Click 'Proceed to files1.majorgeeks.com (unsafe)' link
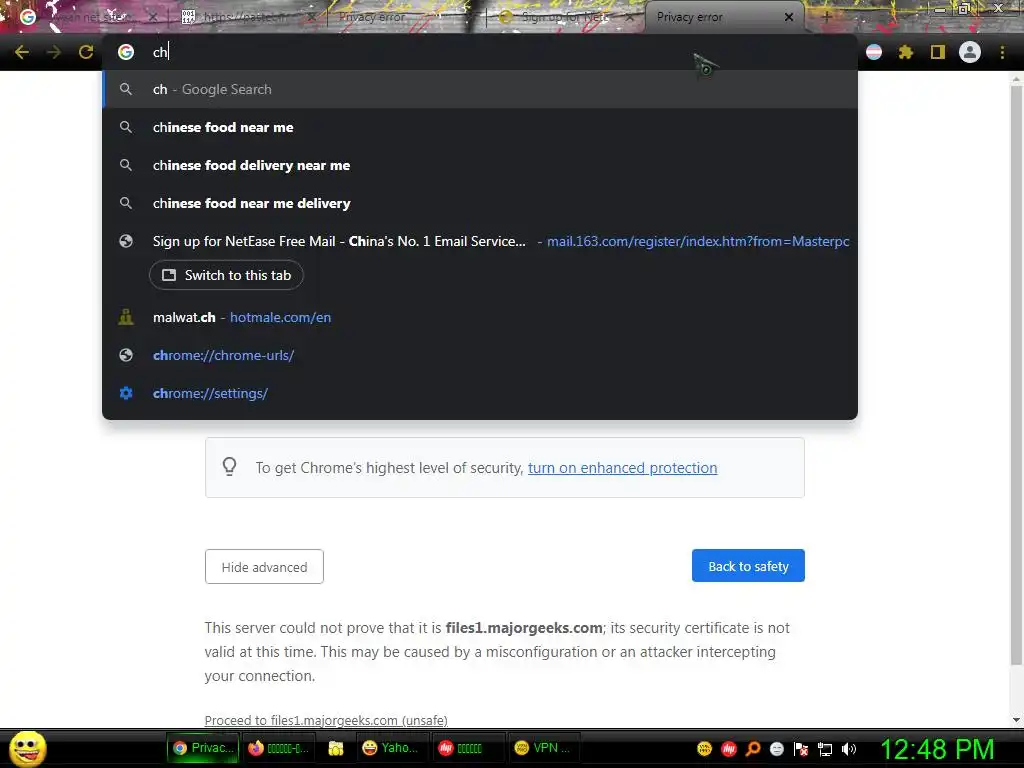The image size is (1024, 768). pyautogui.click(x=326, y=720)
